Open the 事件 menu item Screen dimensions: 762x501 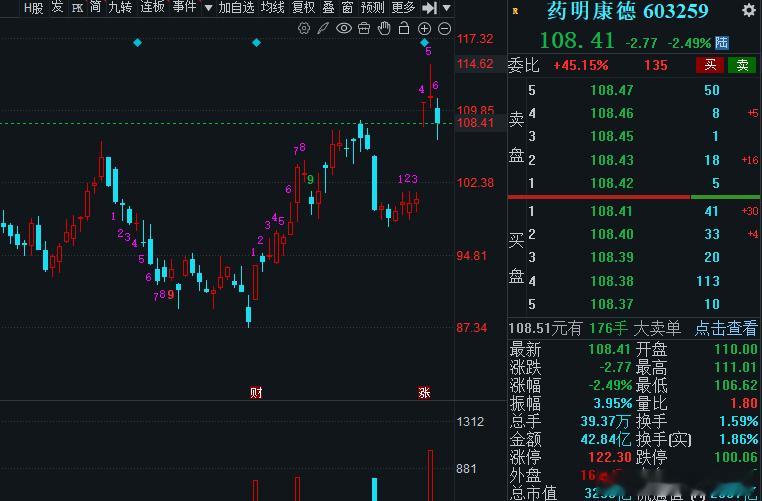tap(185, 7)
